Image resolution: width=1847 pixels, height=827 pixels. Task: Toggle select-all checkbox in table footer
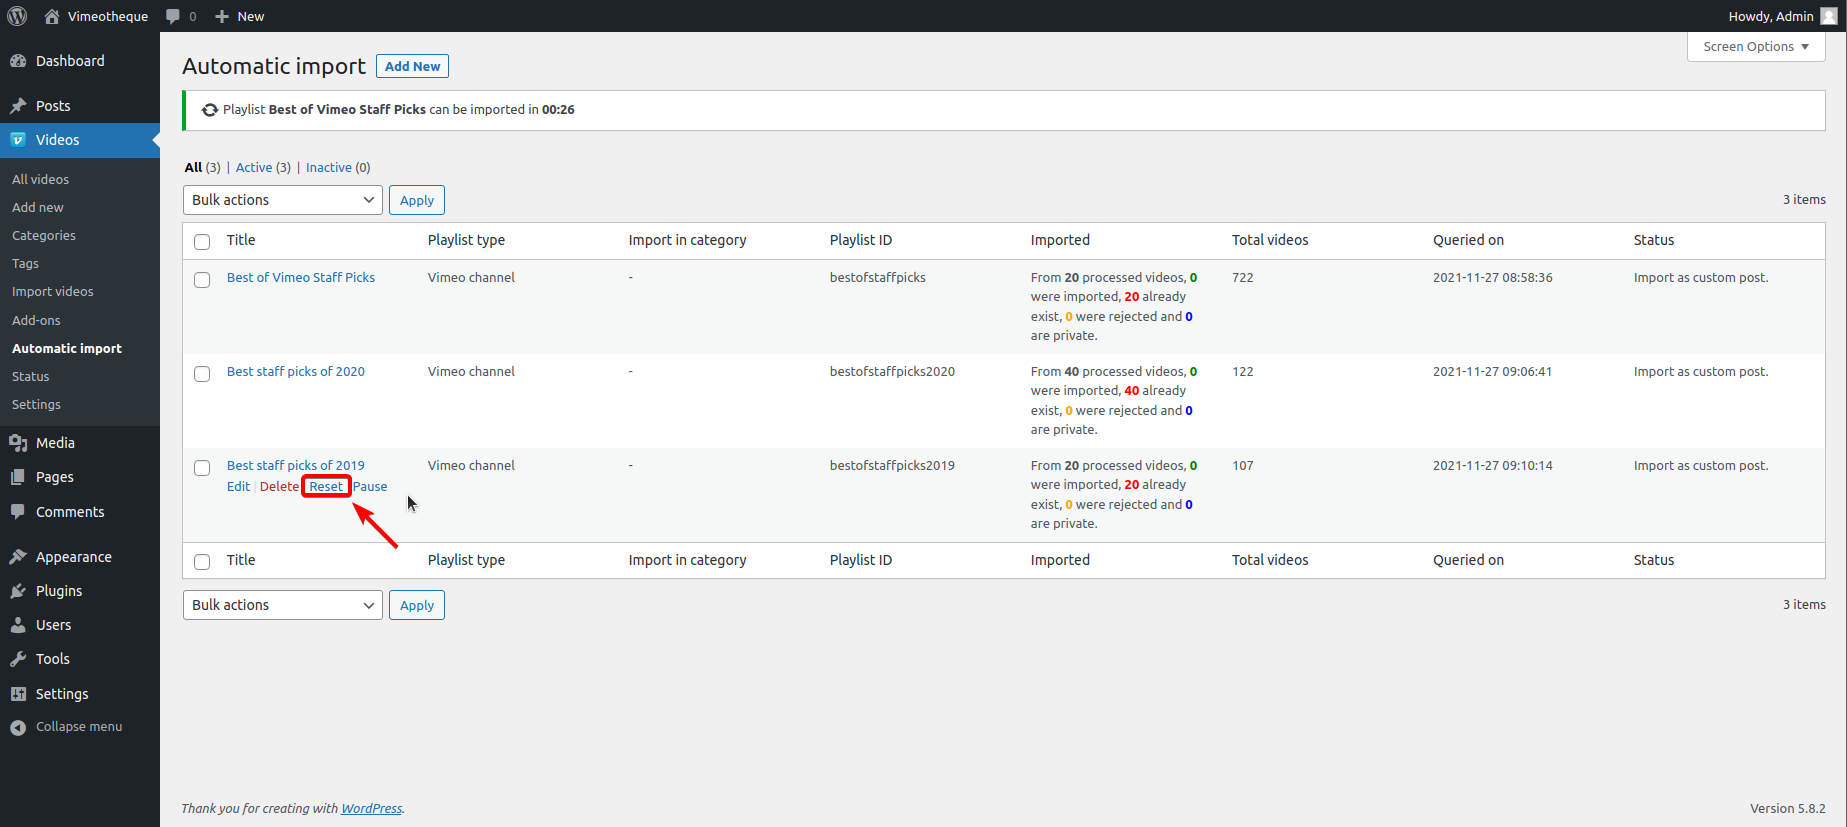[x=202, y=561]
